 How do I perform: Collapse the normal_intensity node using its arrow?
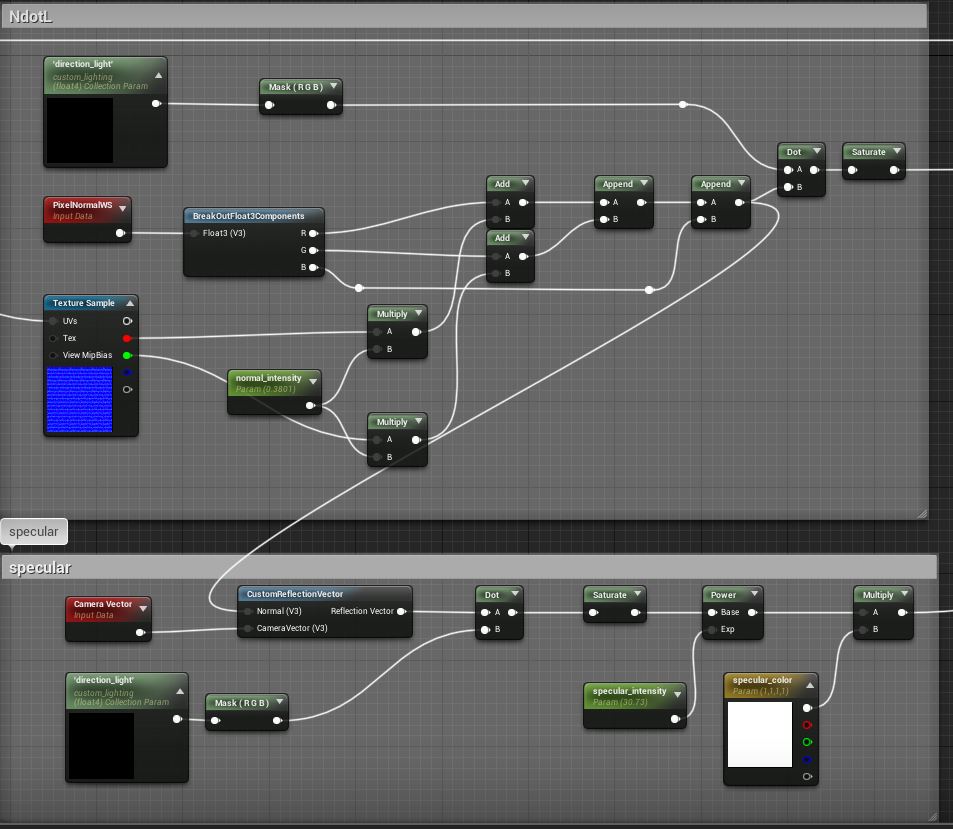(312, 380)
